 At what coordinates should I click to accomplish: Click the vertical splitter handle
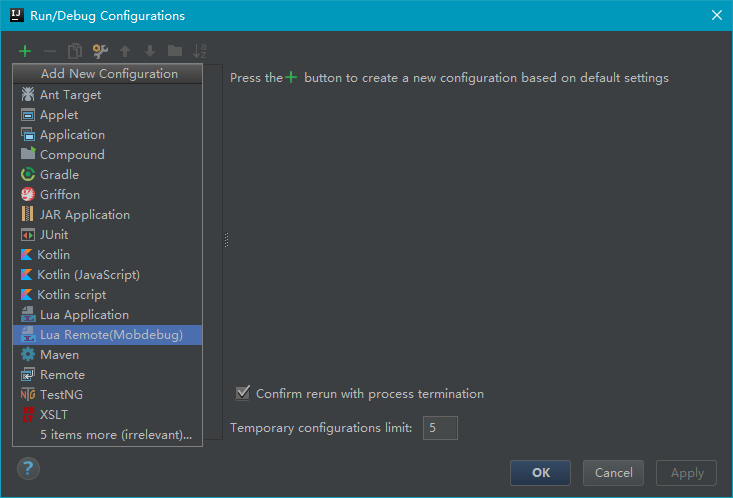[x=226, y=240]
